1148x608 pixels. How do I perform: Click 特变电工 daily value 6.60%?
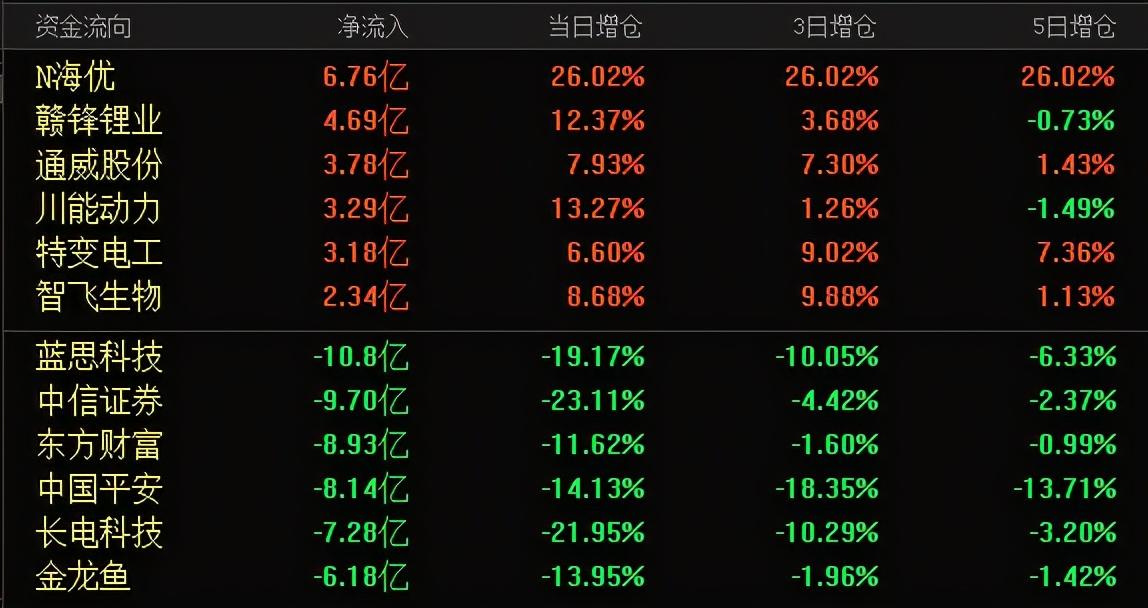tap(605, 252)
